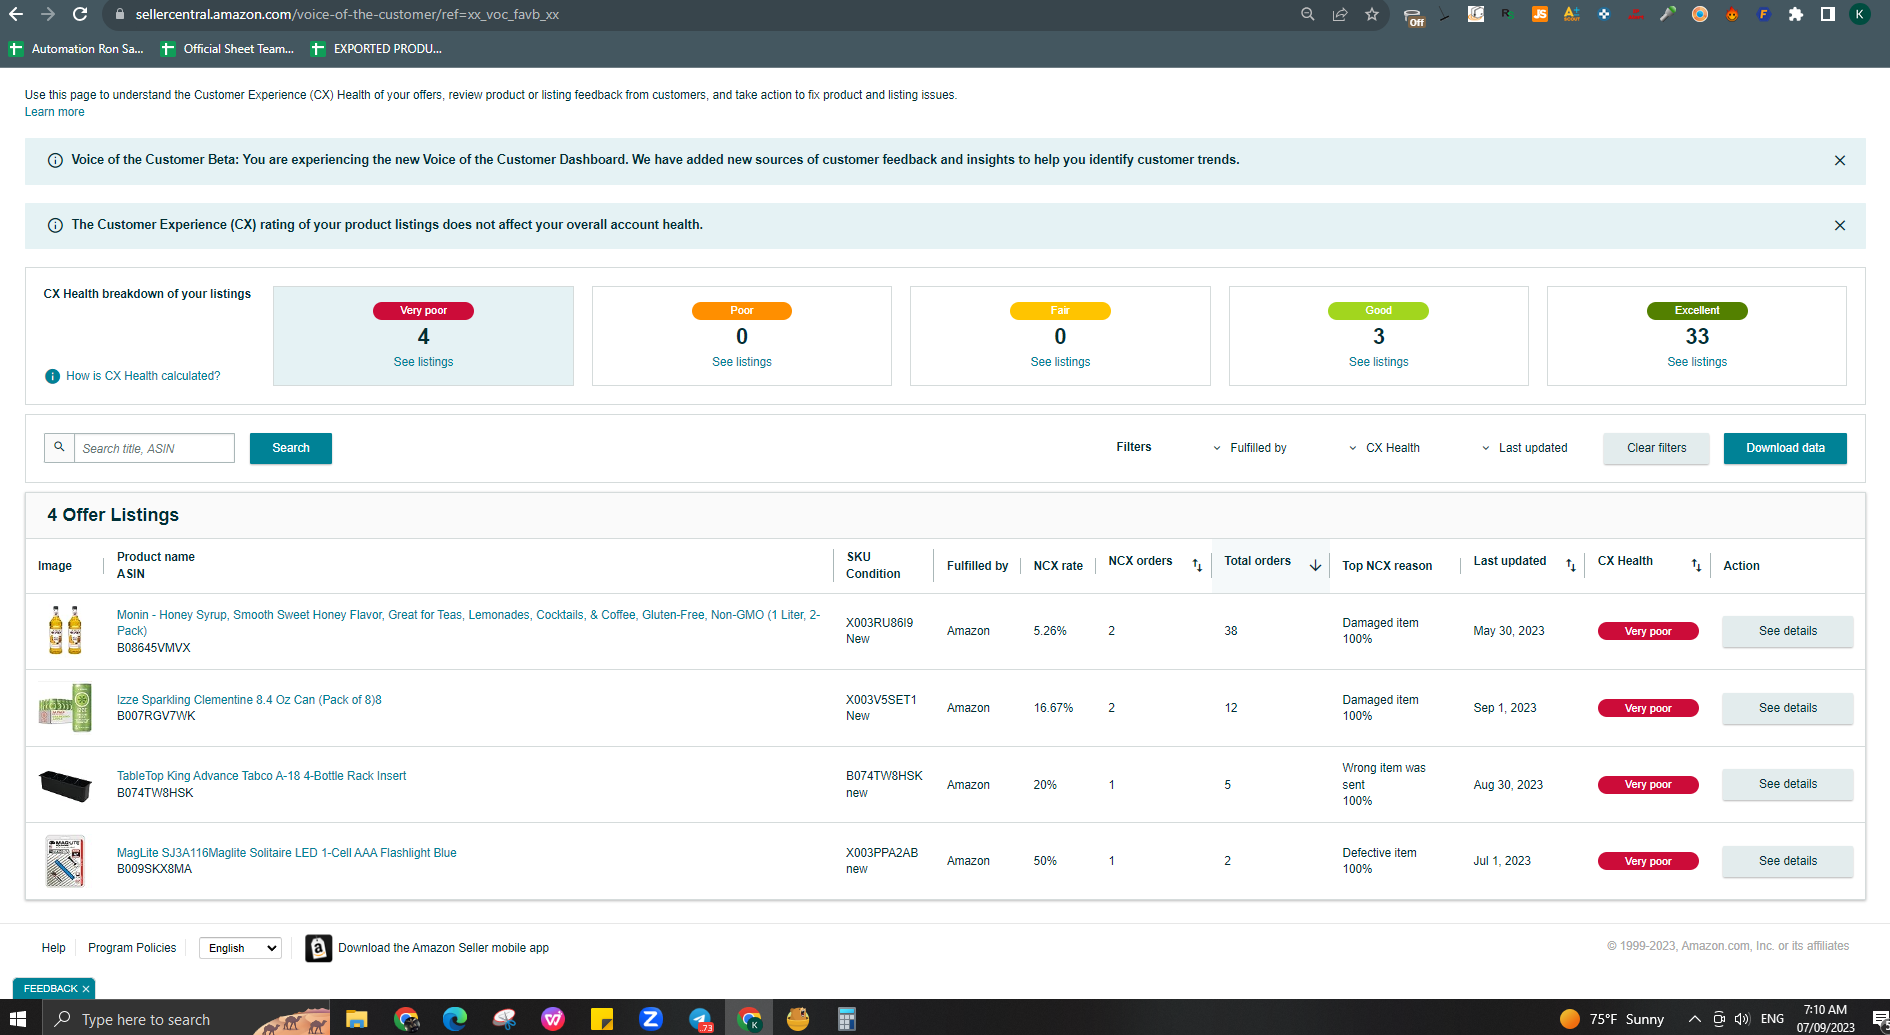
Task: Open File Explorer from the taskbar
Action: pos(357,1019)
